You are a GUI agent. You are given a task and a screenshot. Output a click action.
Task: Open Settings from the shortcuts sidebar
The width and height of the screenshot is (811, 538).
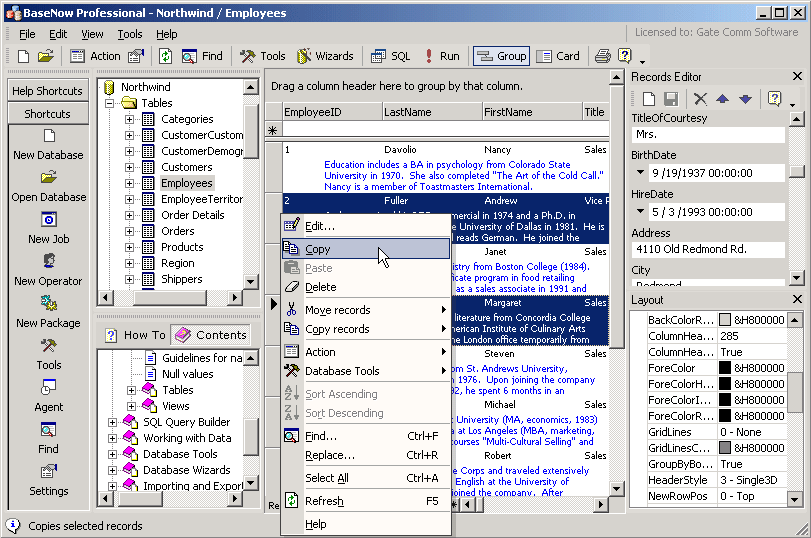tap(48, 471)
